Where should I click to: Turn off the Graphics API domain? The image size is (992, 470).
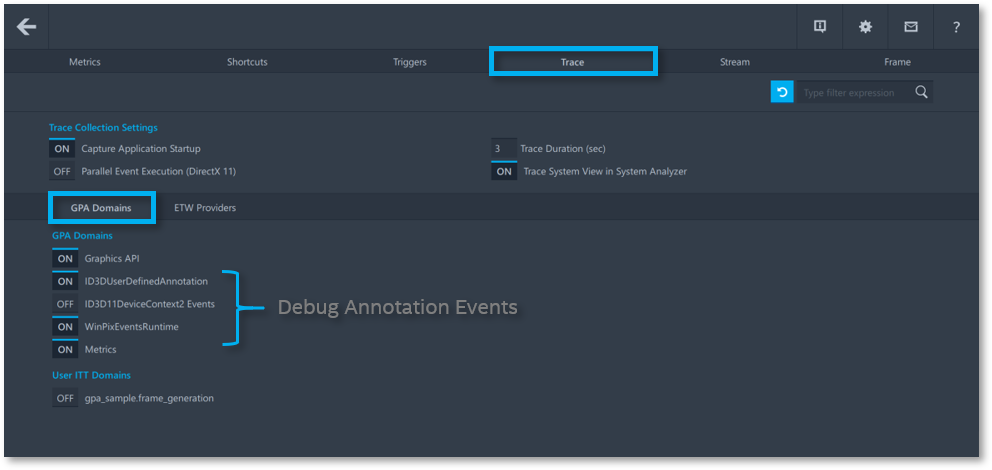point(65,258)
